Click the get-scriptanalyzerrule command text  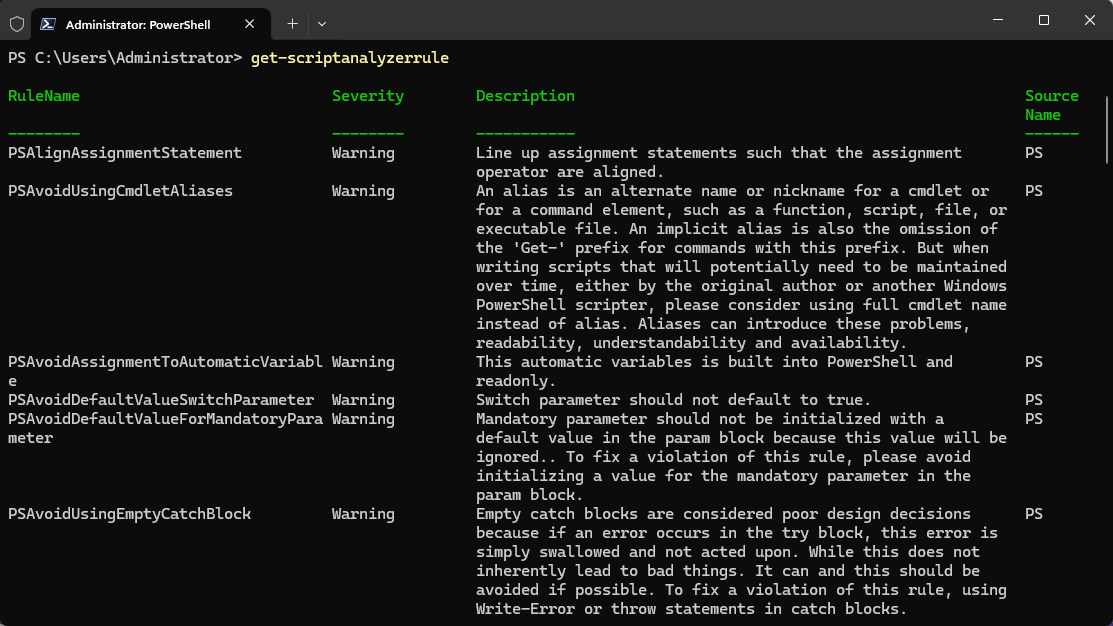[x=350, y=58]
